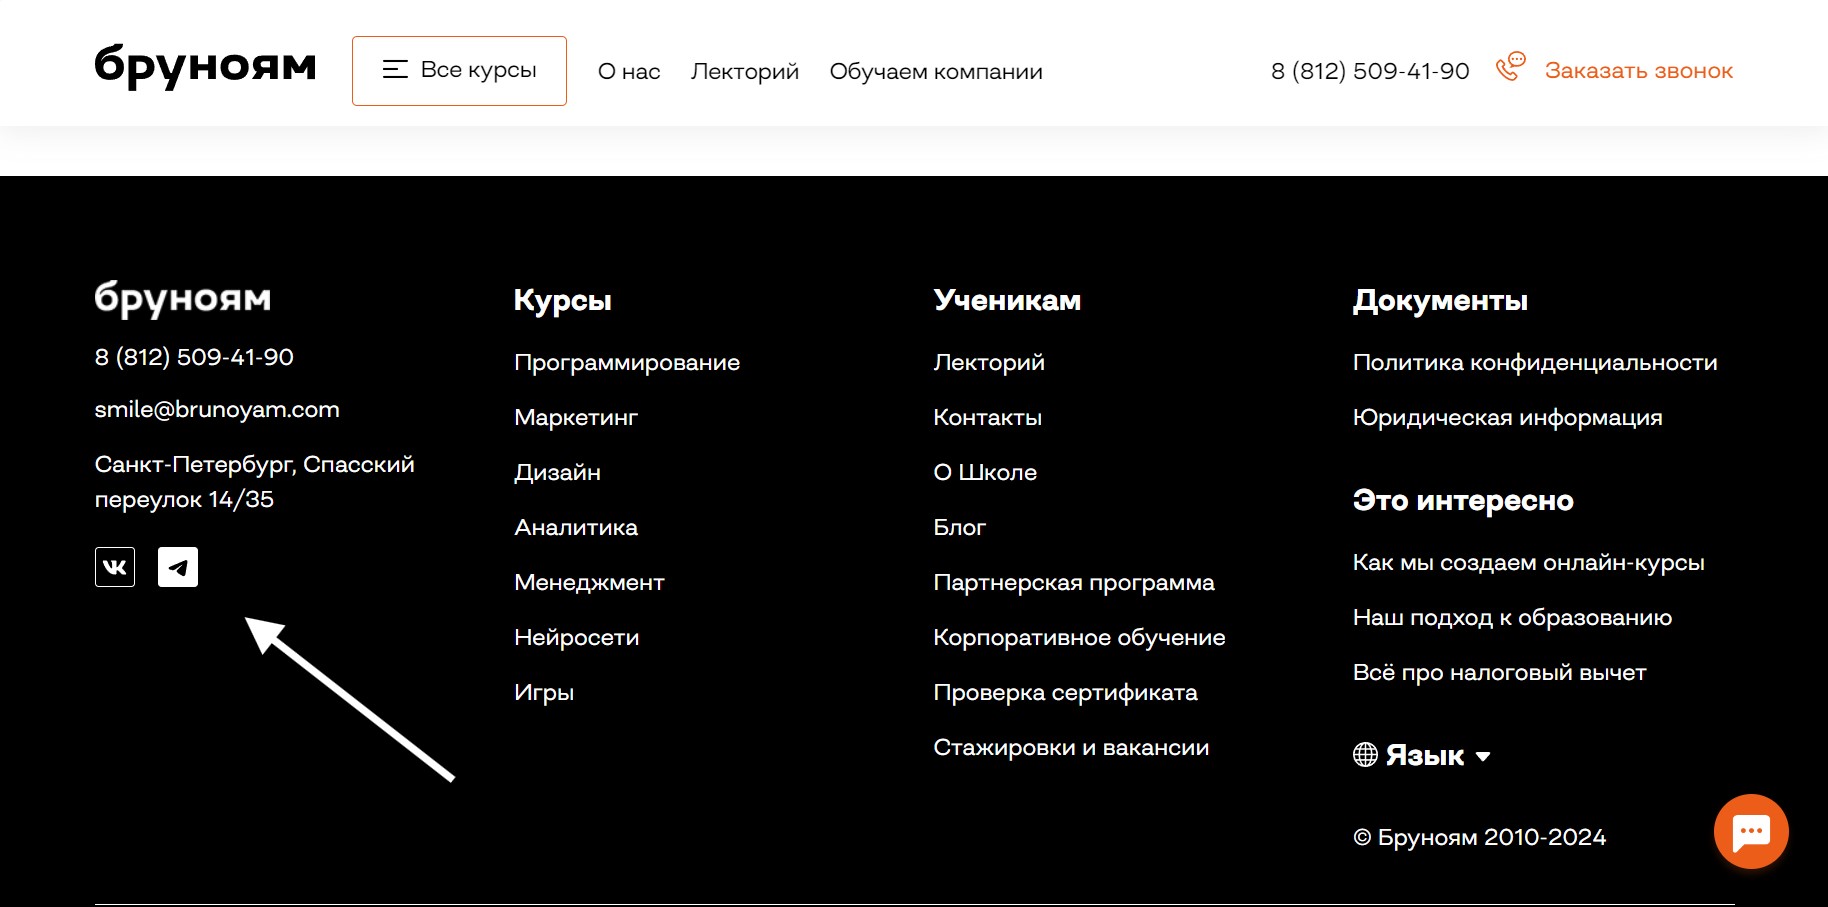Image resolution: width=1828 pixels, height=907 pixels.
Task: Click the бруноям logo in the footer
Action: pyautogui.click(x=183, y=299)
